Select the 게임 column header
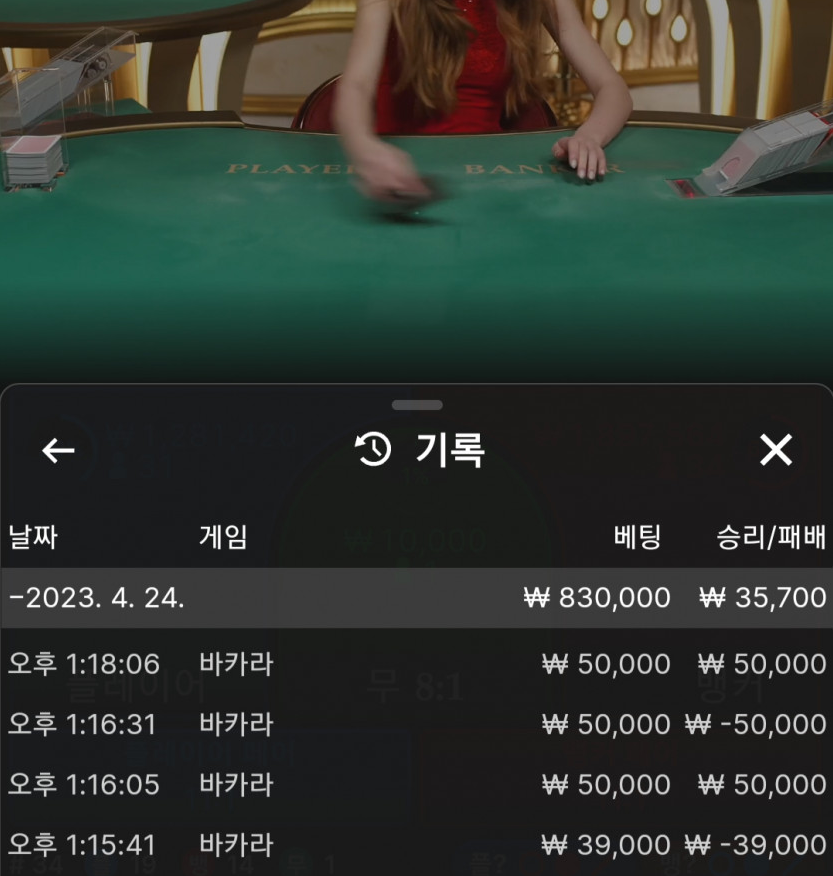The width and height of the screenshot is (833, 876). [223, 537]
